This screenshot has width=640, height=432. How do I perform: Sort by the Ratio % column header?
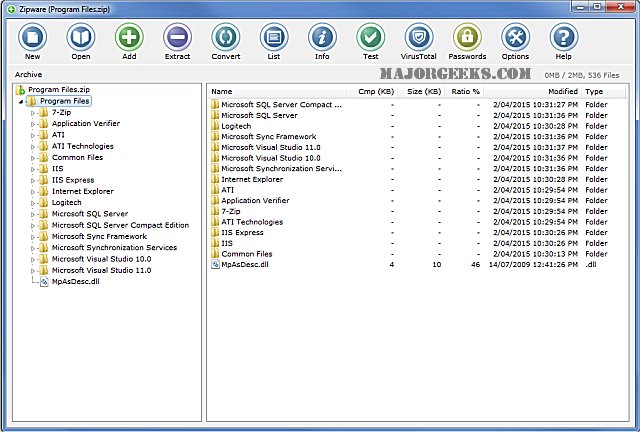point(464,91)
